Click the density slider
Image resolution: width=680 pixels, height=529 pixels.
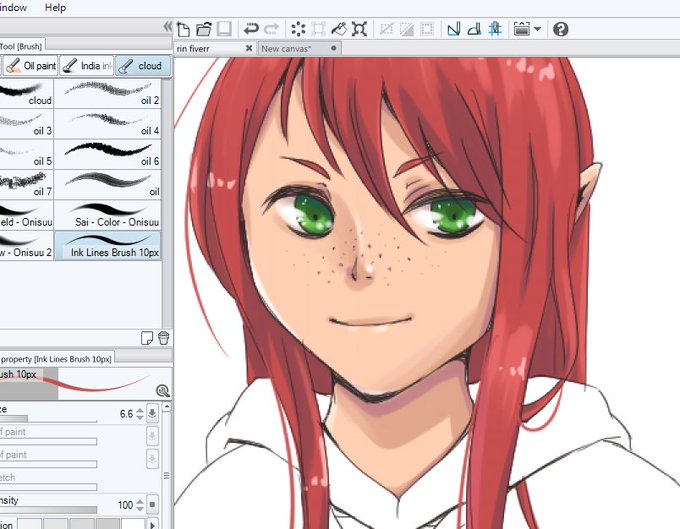pyautogui.click(x=48, y=510)
